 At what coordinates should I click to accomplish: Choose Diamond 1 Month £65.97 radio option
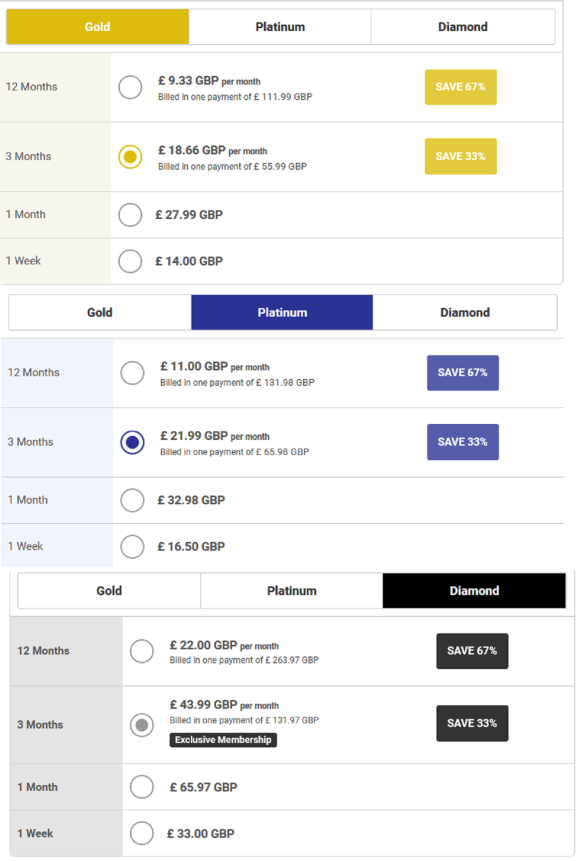[142, 787]
